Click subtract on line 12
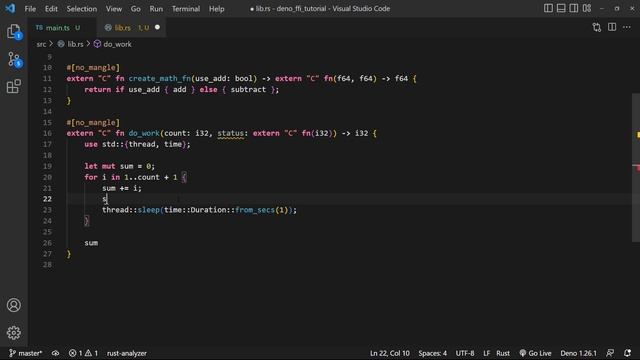The image size is (640, 360). 248,89
